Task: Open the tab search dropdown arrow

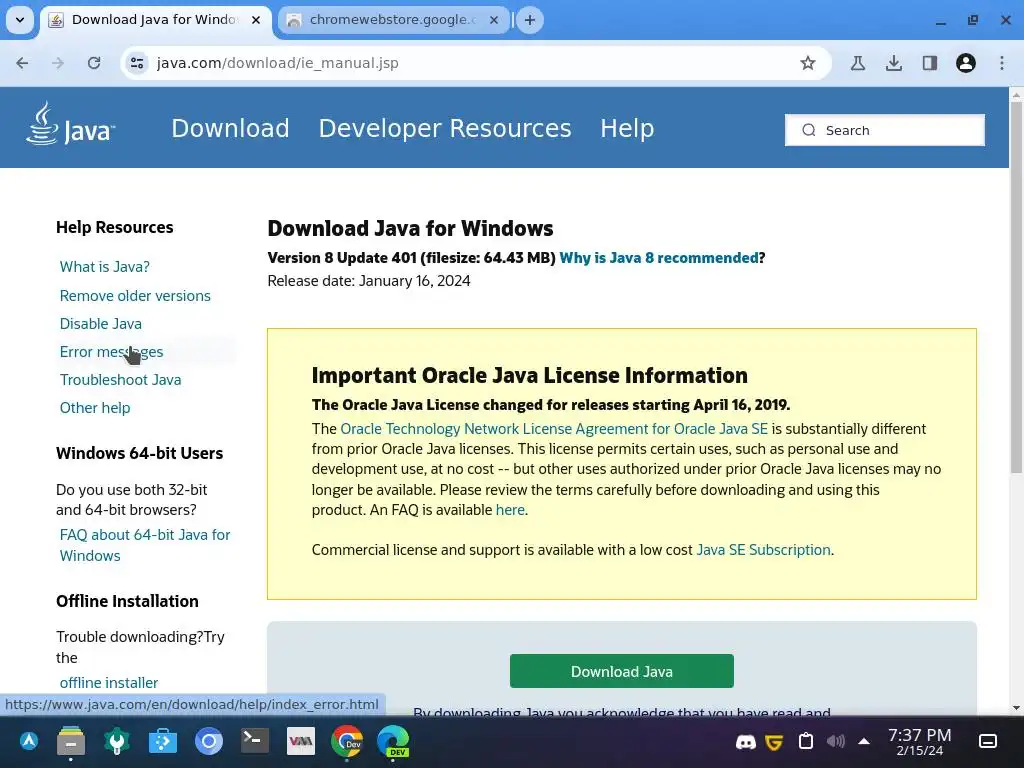Action: pyautogui.click(x=20, y=20)
